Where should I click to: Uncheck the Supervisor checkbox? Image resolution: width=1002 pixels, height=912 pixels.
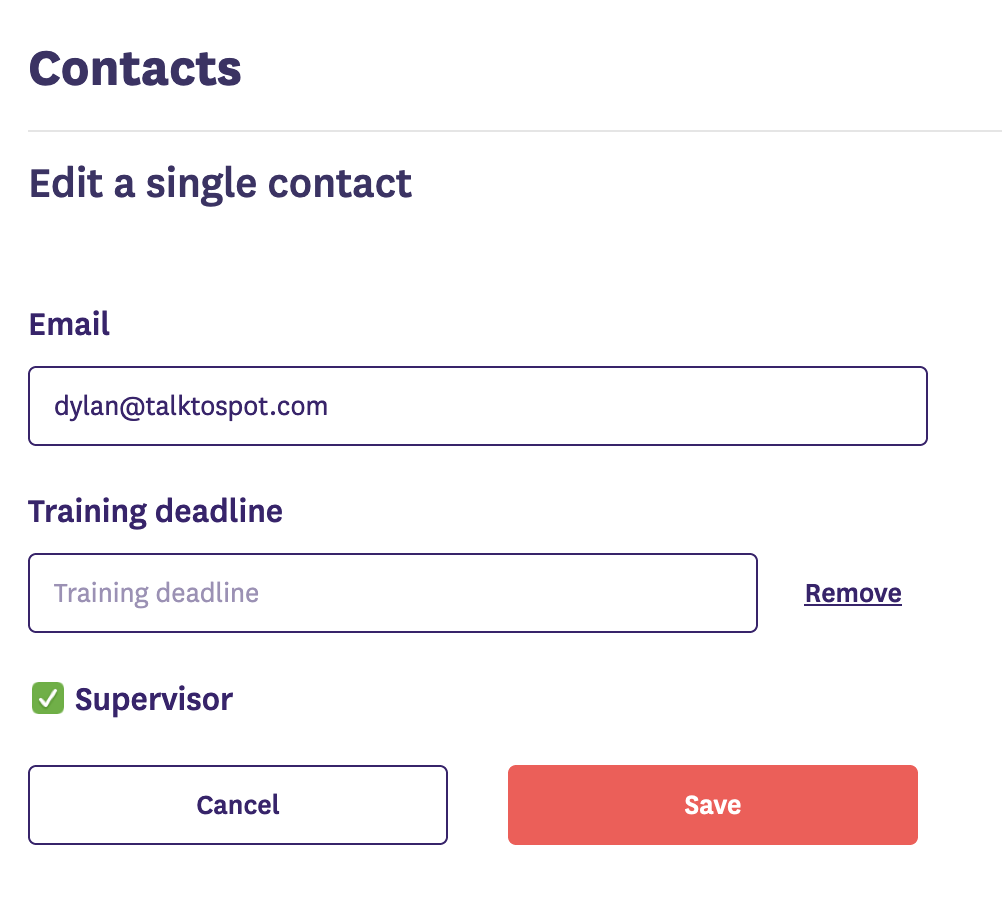coord(48,699)
